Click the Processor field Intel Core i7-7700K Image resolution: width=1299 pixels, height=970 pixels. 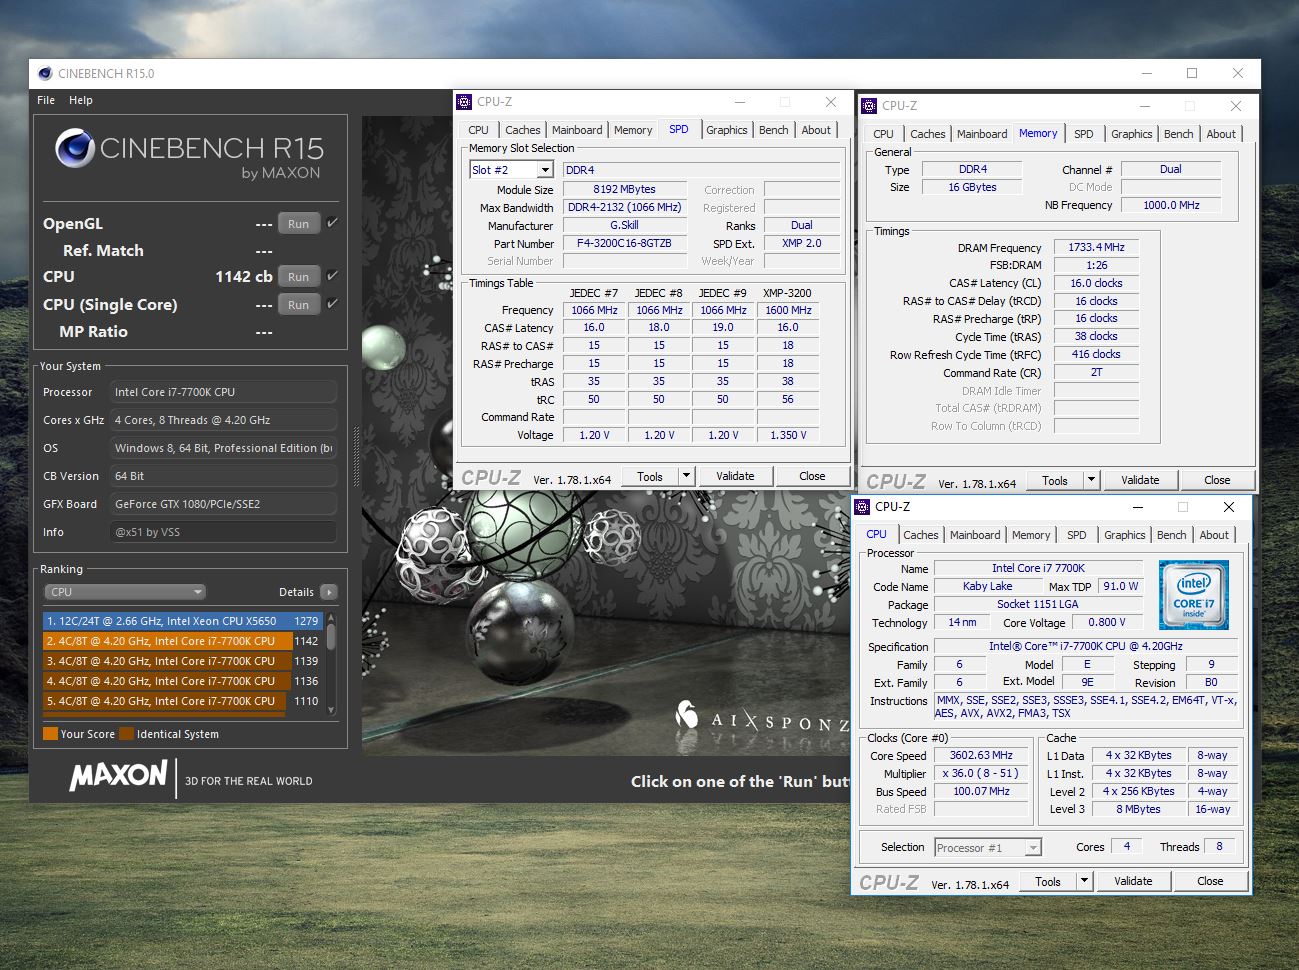(x=222, y=392)
